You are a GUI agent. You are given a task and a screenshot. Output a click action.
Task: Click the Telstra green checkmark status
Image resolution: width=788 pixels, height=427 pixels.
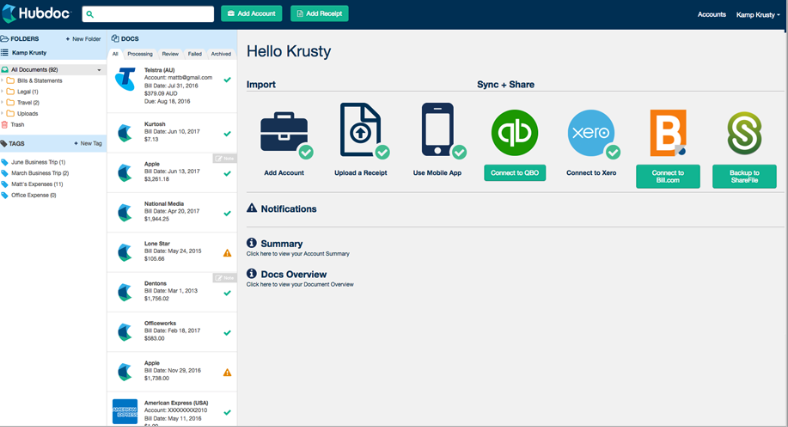pos(227,80)
